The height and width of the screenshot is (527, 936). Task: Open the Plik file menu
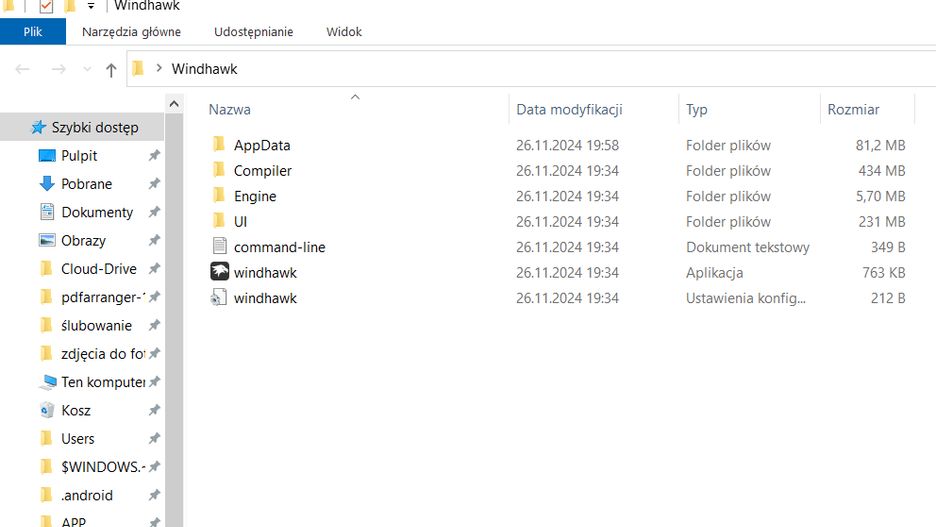[x=33, y=32]
